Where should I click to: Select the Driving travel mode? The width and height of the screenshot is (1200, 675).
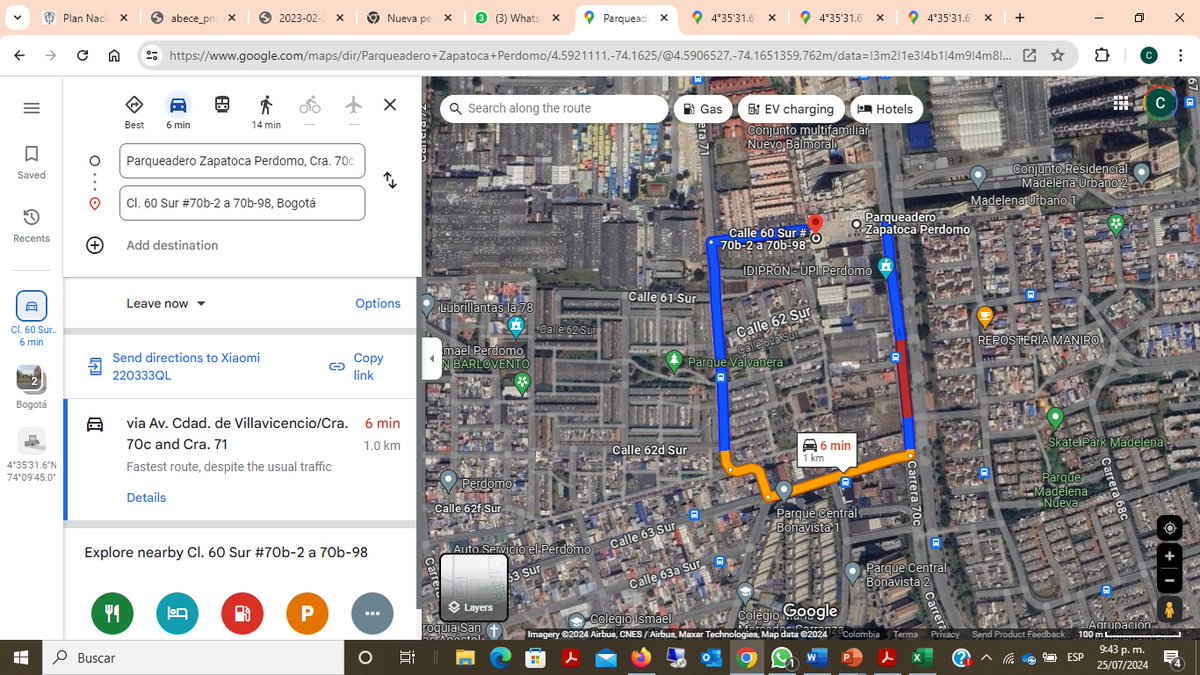pos(178,104)
